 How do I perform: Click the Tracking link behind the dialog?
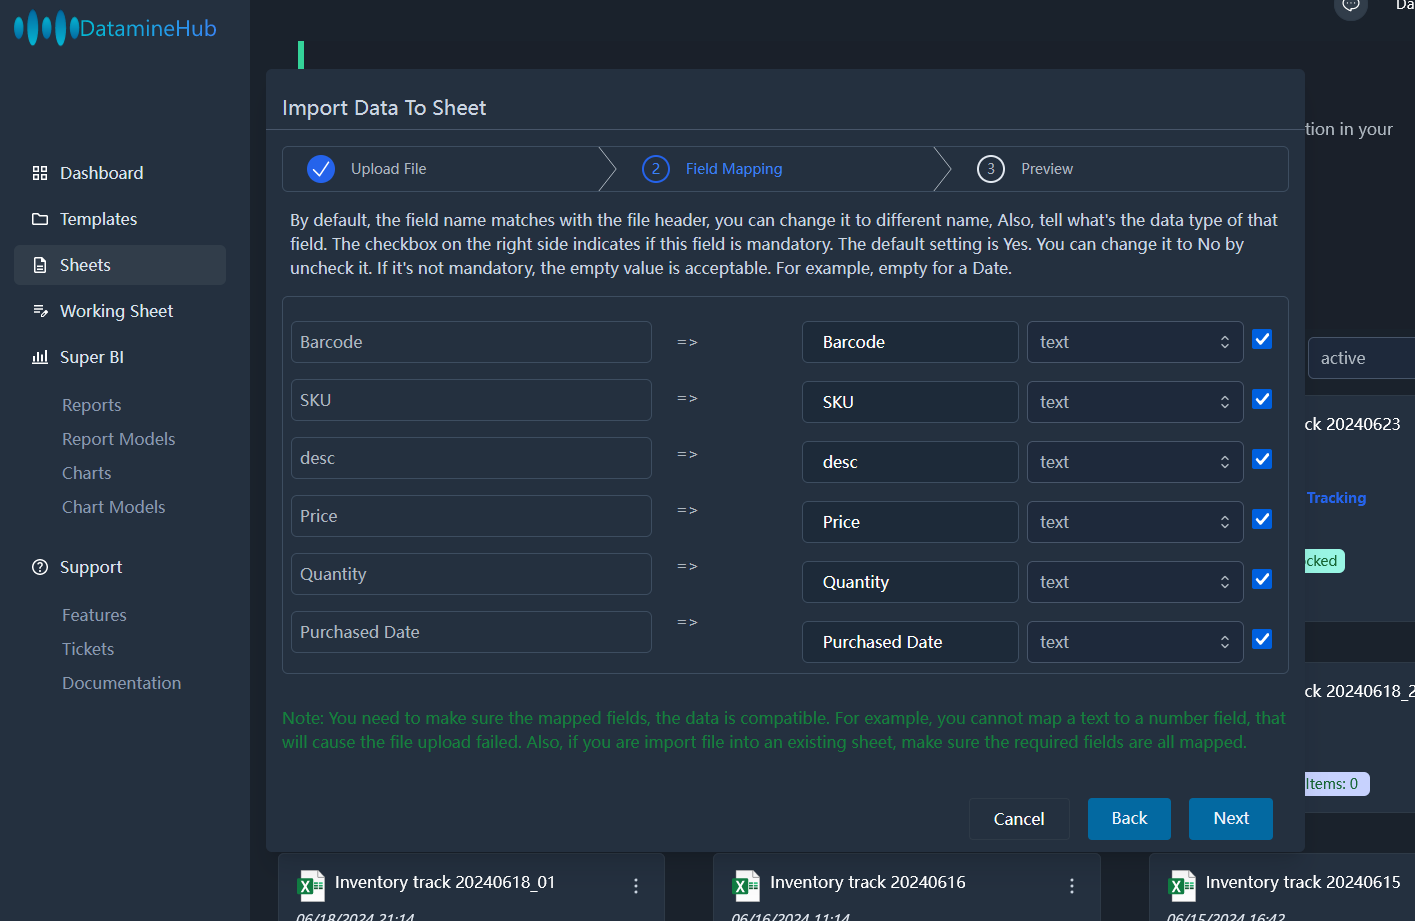[1336, 498]
